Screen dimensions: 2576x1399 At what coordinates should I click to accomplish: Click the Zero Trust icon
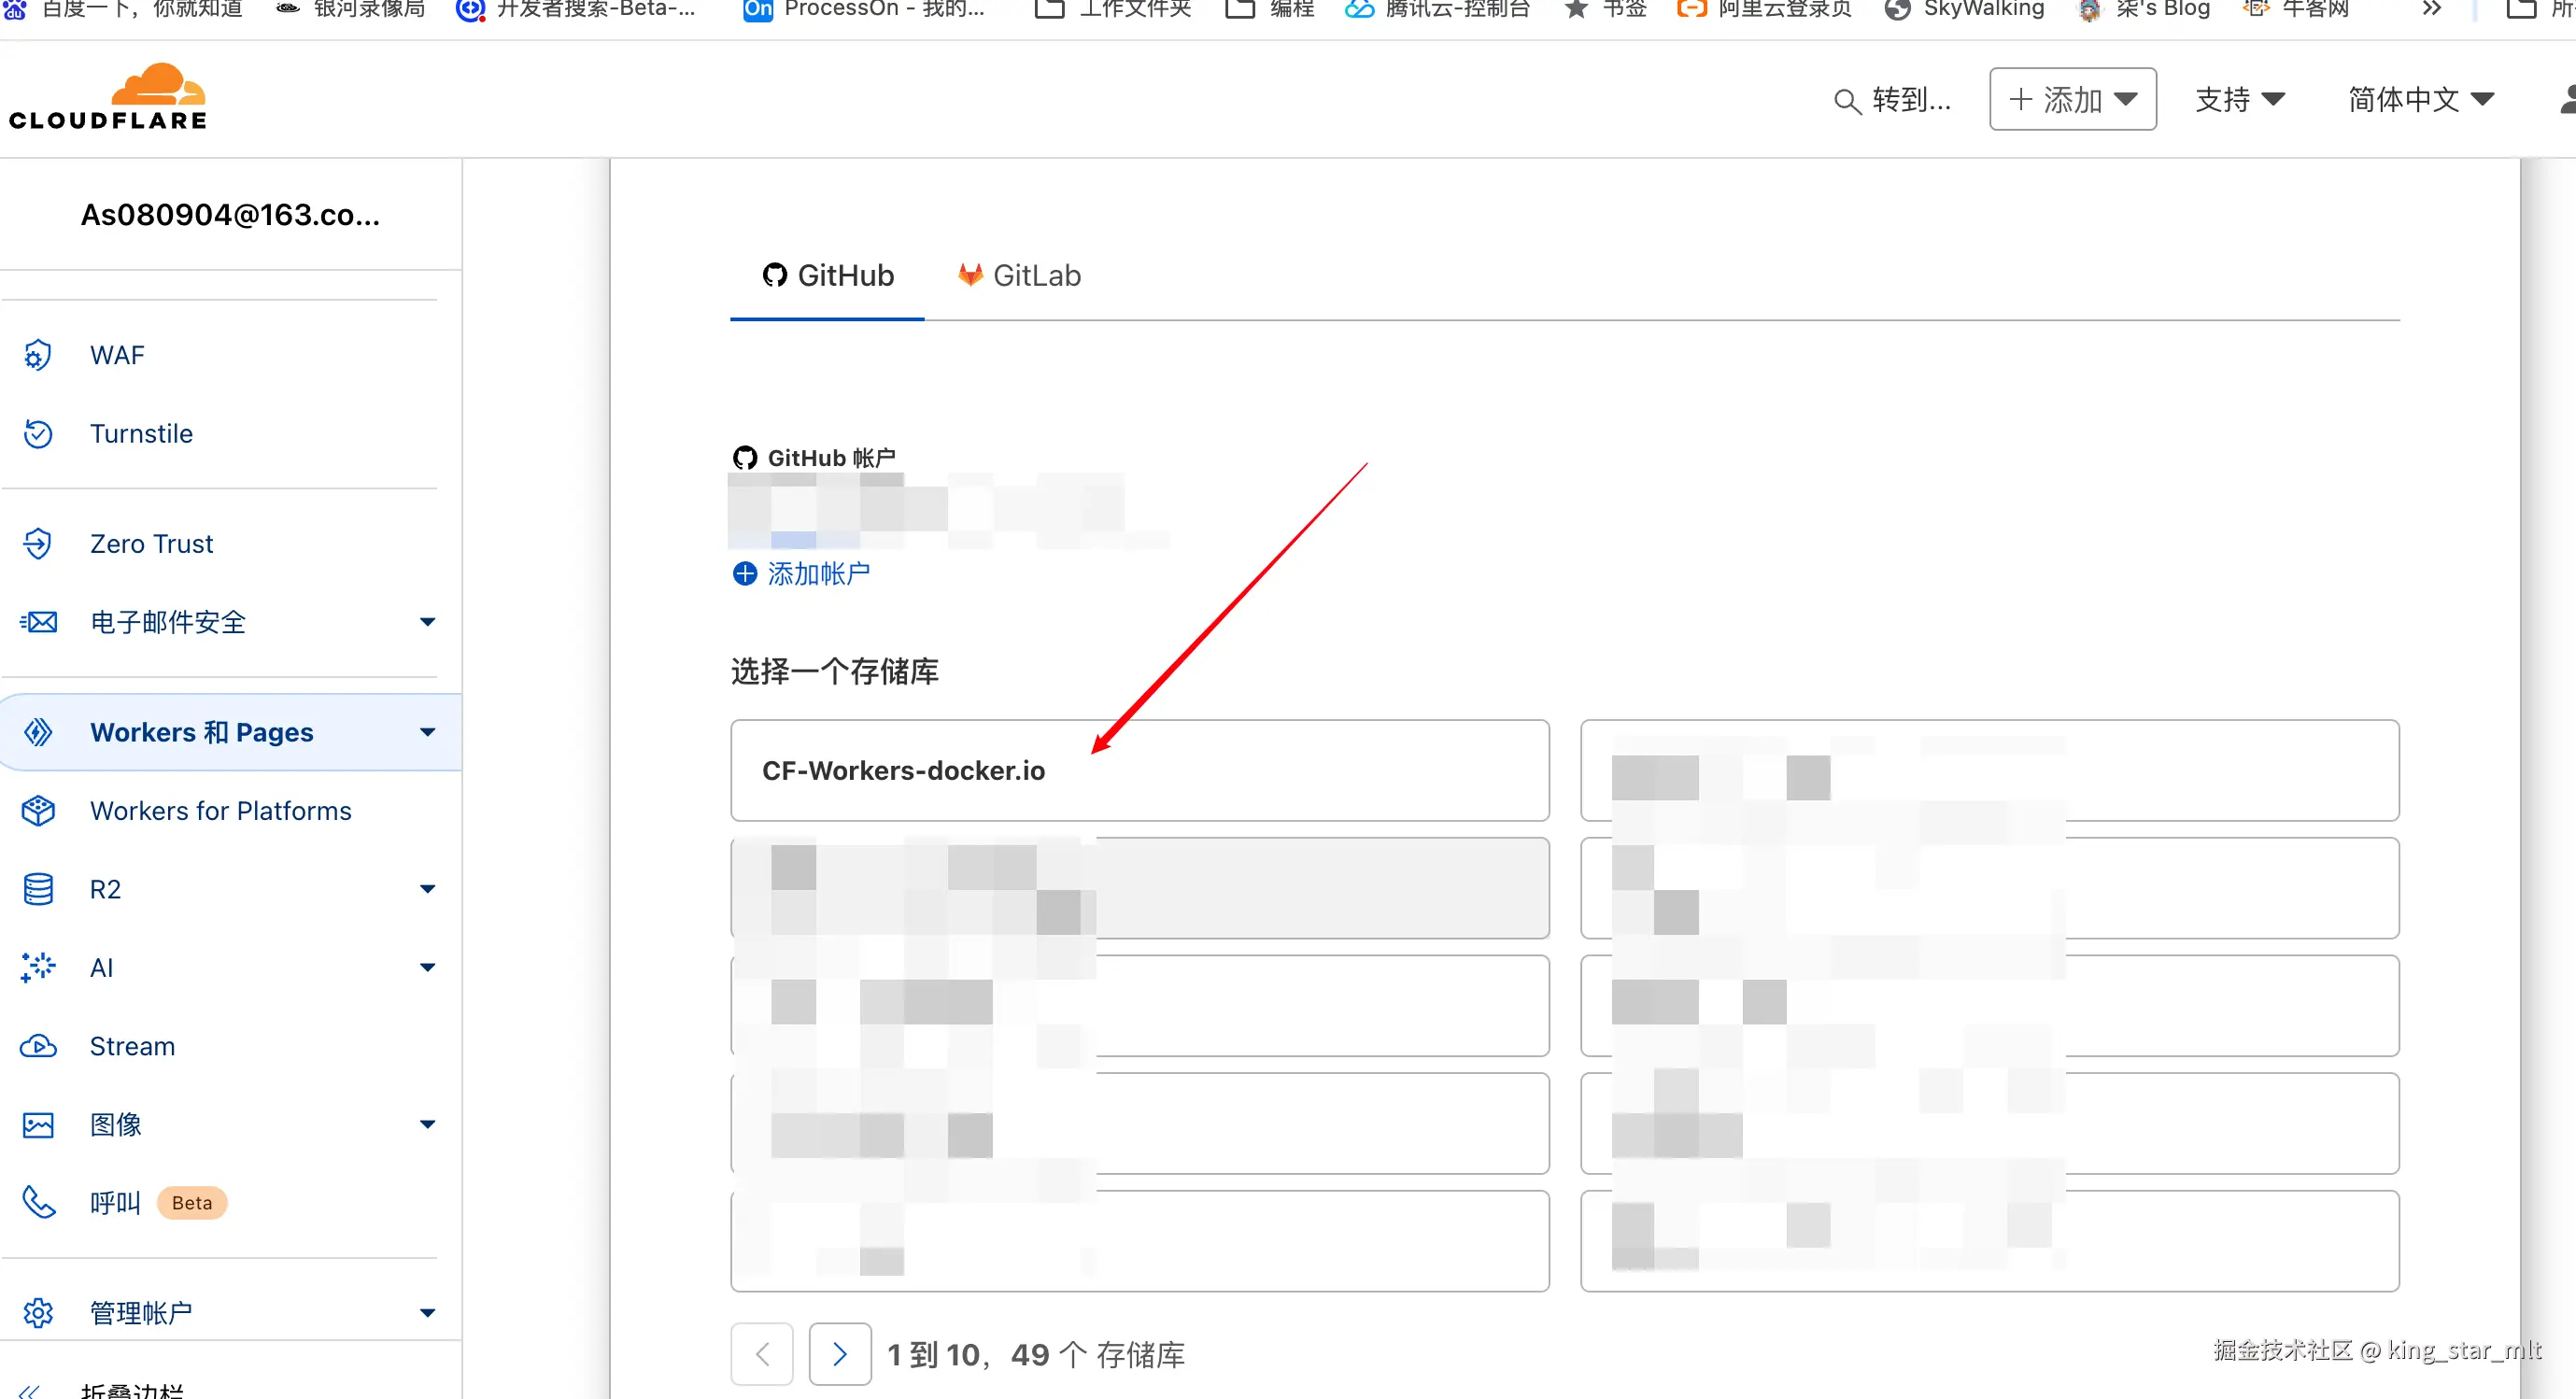click(x=38, y=544)
